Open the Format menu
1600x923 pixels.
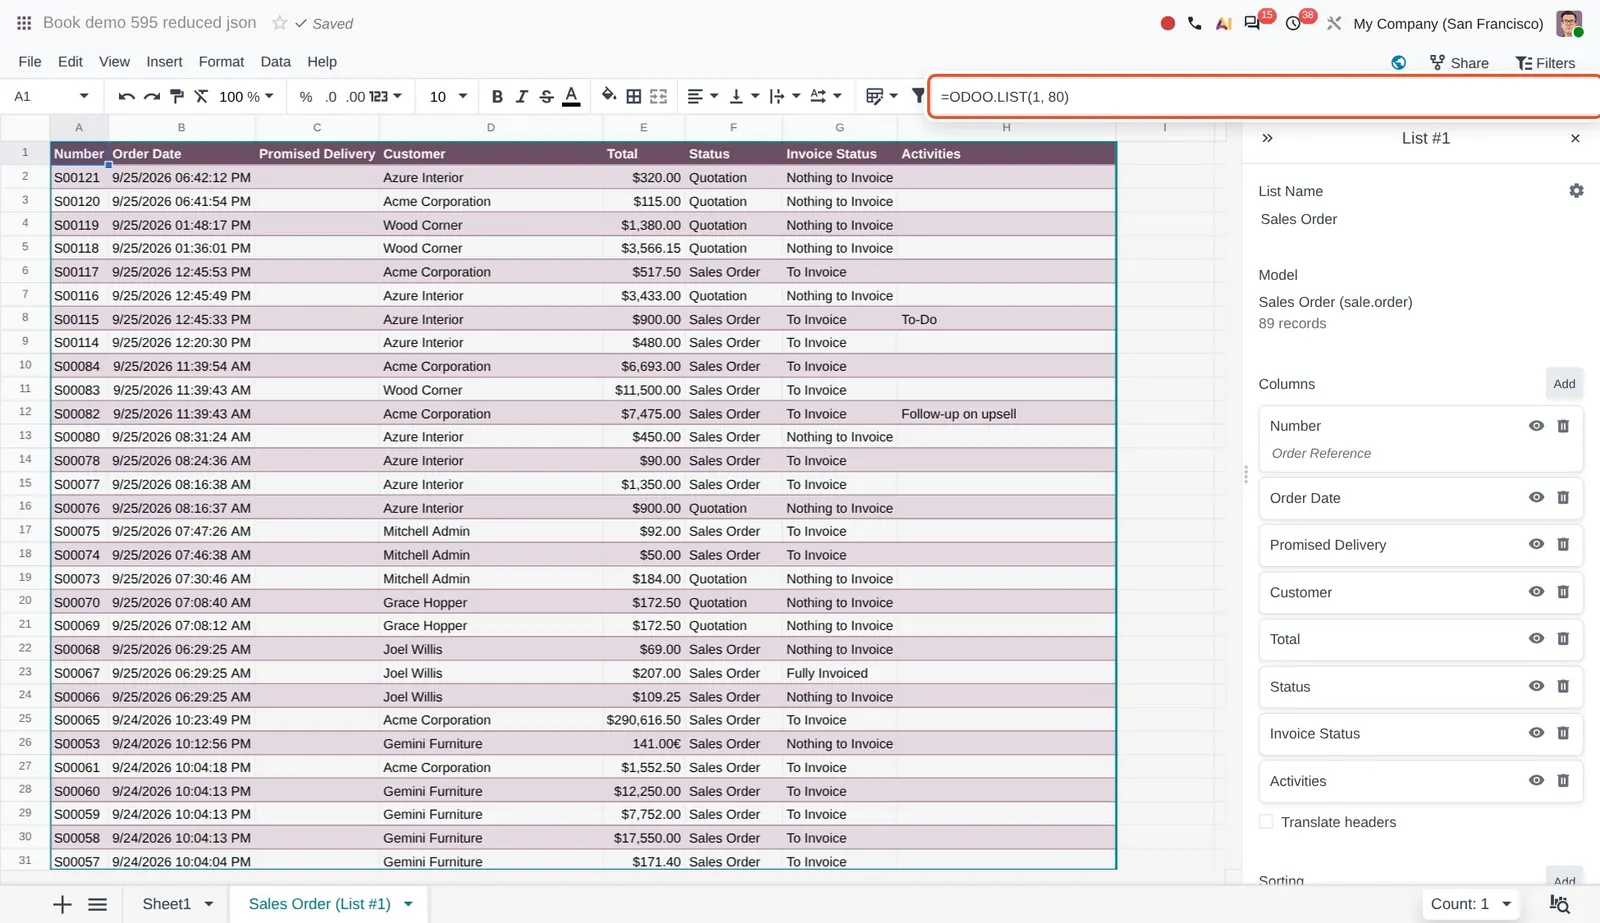221,61
